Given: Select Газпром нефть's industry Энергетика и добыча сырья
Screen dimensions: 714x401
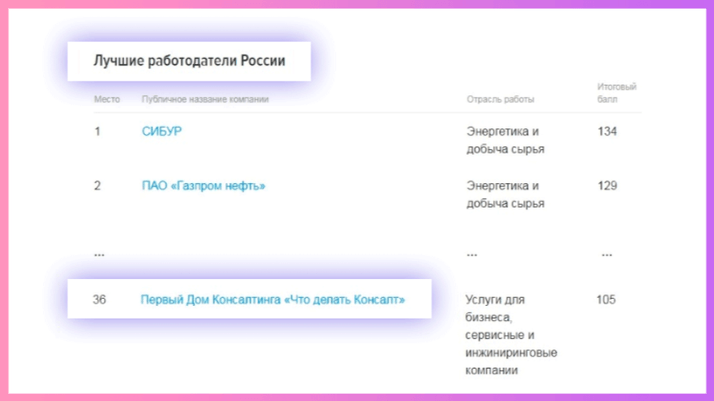Looking at the screenshot, I should click(x=505, y=194).
